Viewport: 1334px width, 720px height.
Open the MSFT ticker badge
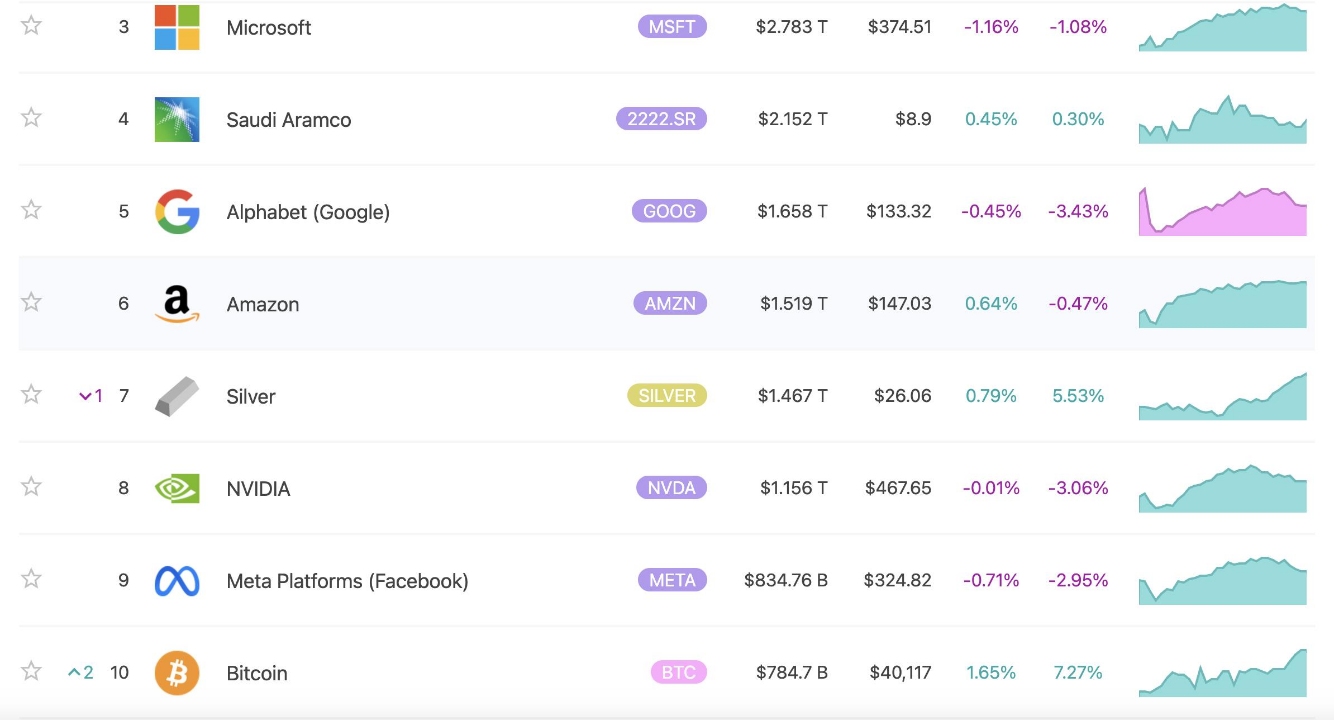pos(671,26)
